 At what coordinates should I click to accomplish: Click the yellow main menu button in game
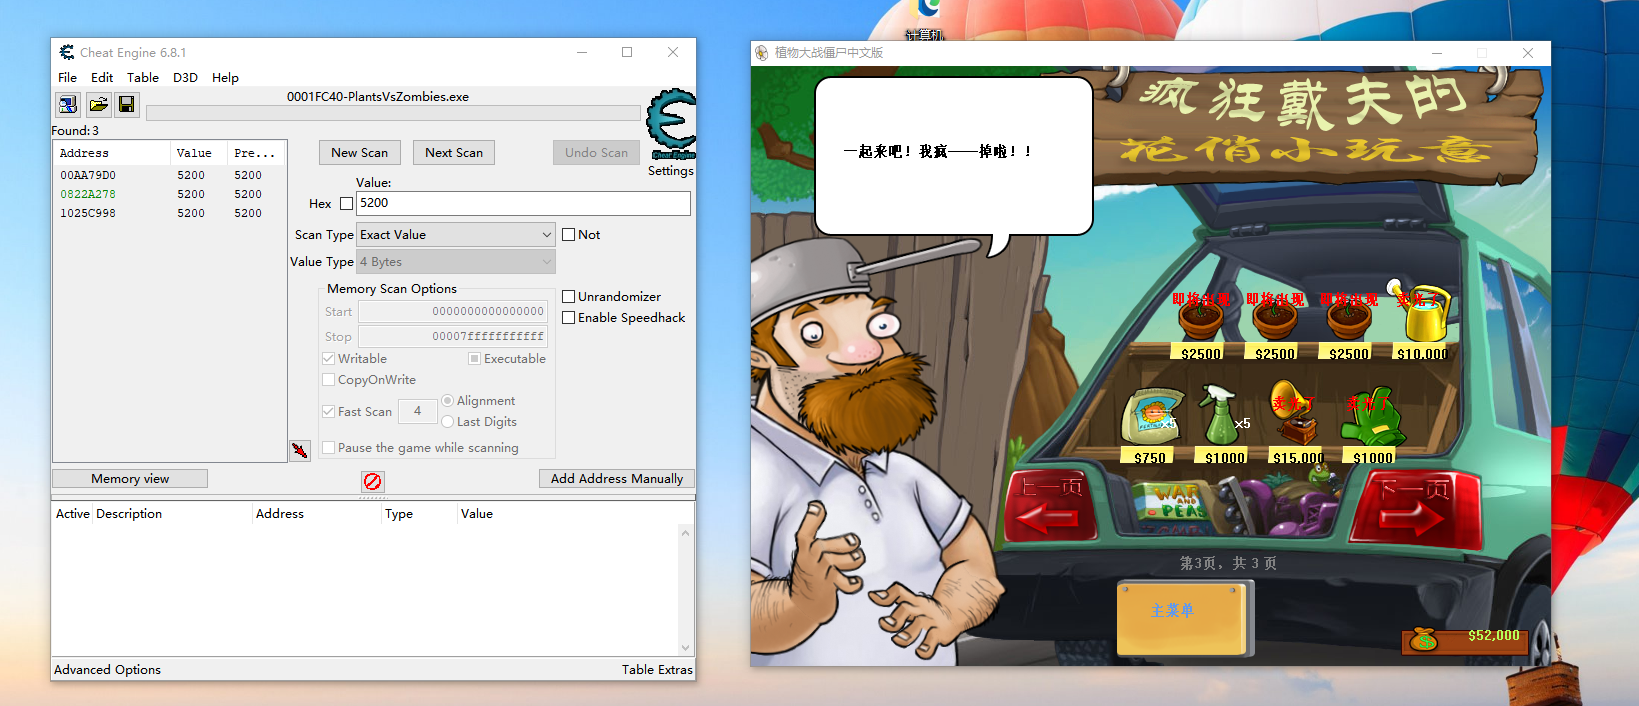(1182, 617)
